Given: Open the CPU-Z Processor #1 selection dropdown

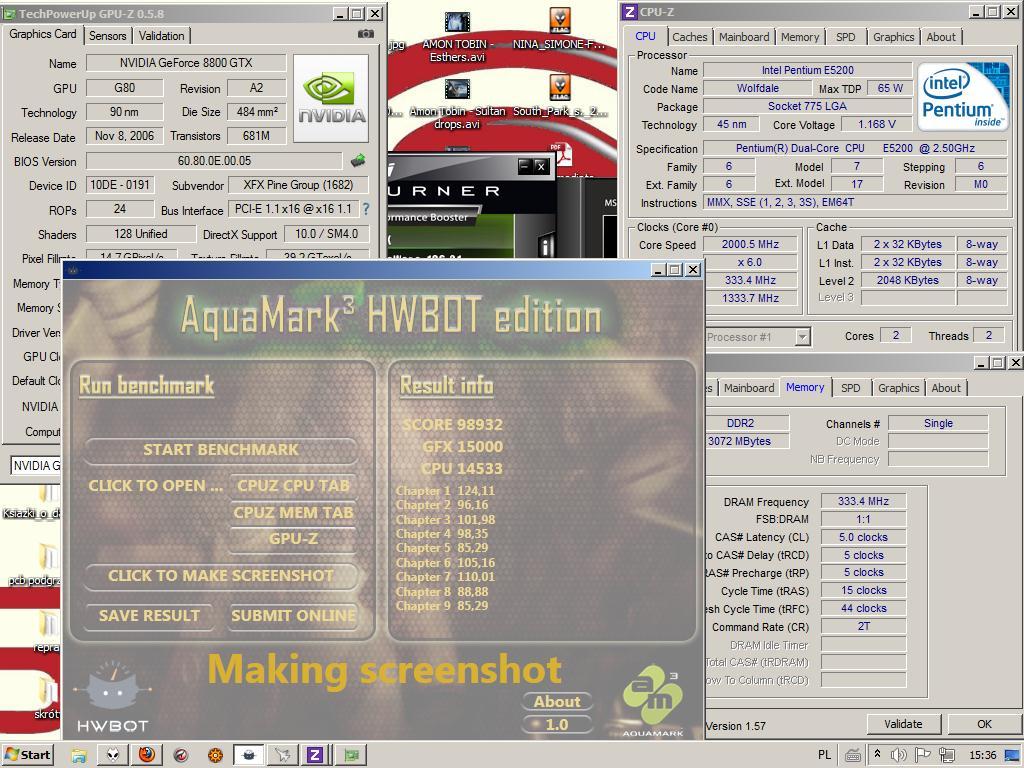Looking at the screenshot, I should pyautogui.click(x=803, y=337).
